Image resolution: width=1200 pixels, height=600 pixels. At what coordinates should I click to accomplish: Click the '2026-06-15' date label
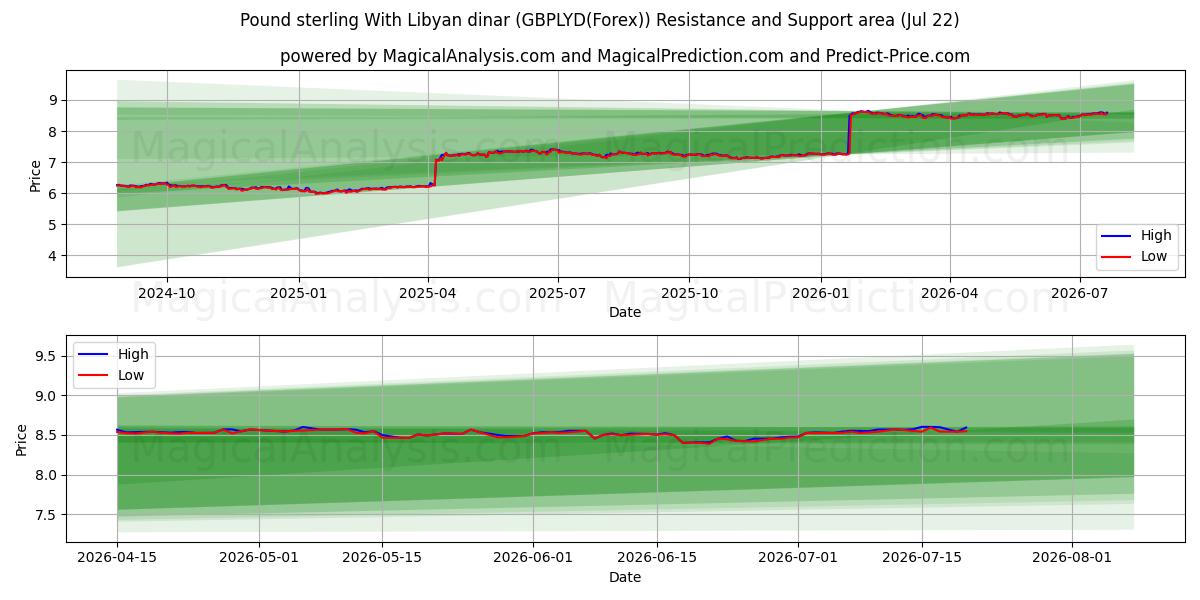click(x=657, y=560)
